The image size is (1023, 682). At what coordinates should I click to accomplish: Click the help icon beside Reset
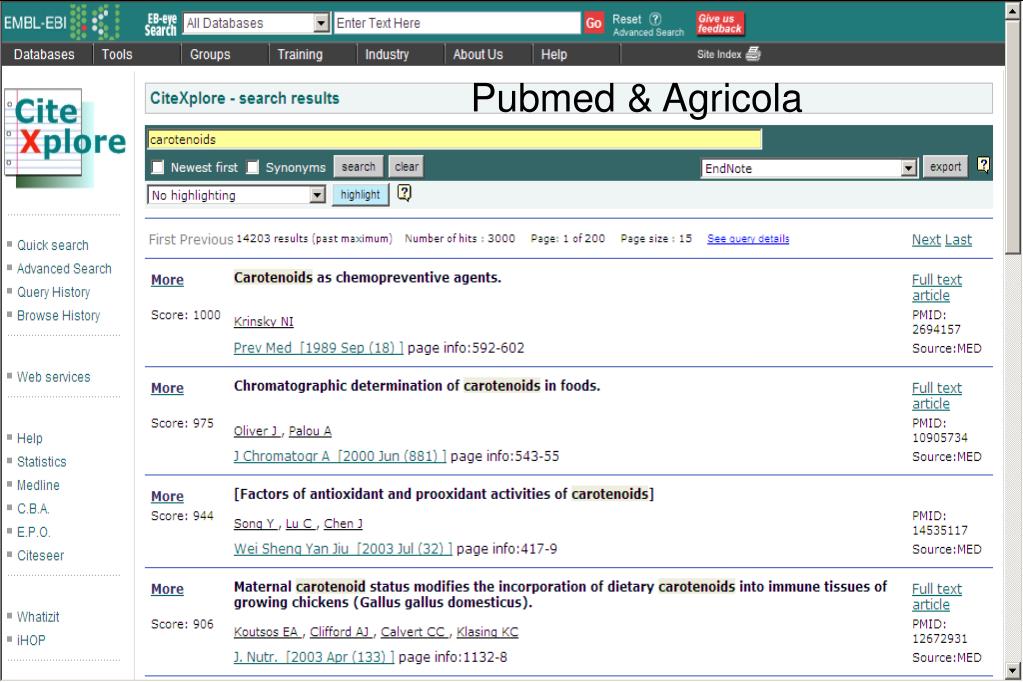coord(655,19)
